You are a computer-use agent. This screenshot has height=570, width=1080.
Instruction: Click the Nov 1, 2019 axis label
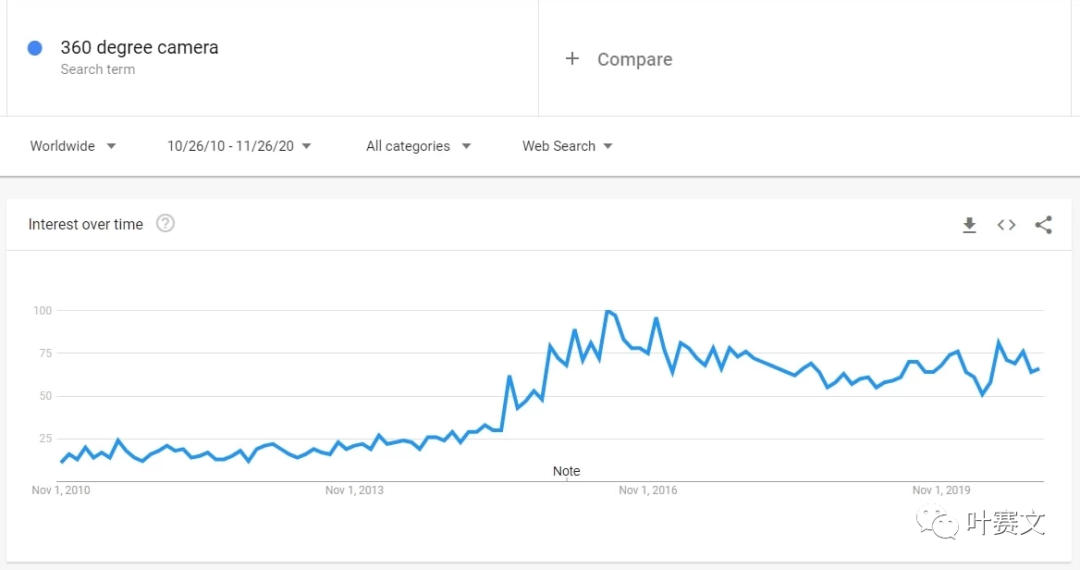tap(941, 490)
